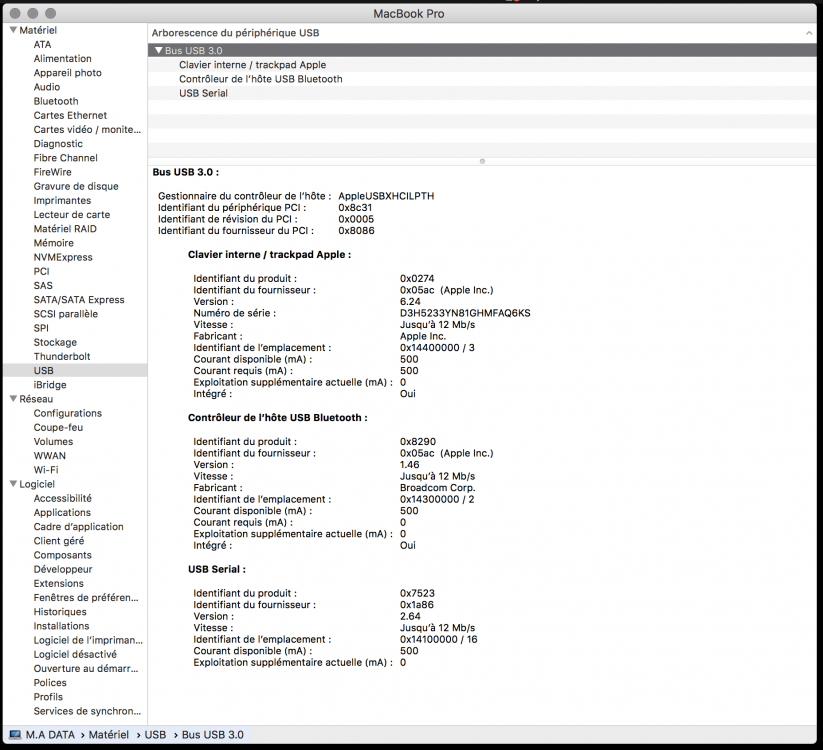Select Gravure de disque in sidebar
This screenshot has width=823, height=750.
tap(76, 186)
